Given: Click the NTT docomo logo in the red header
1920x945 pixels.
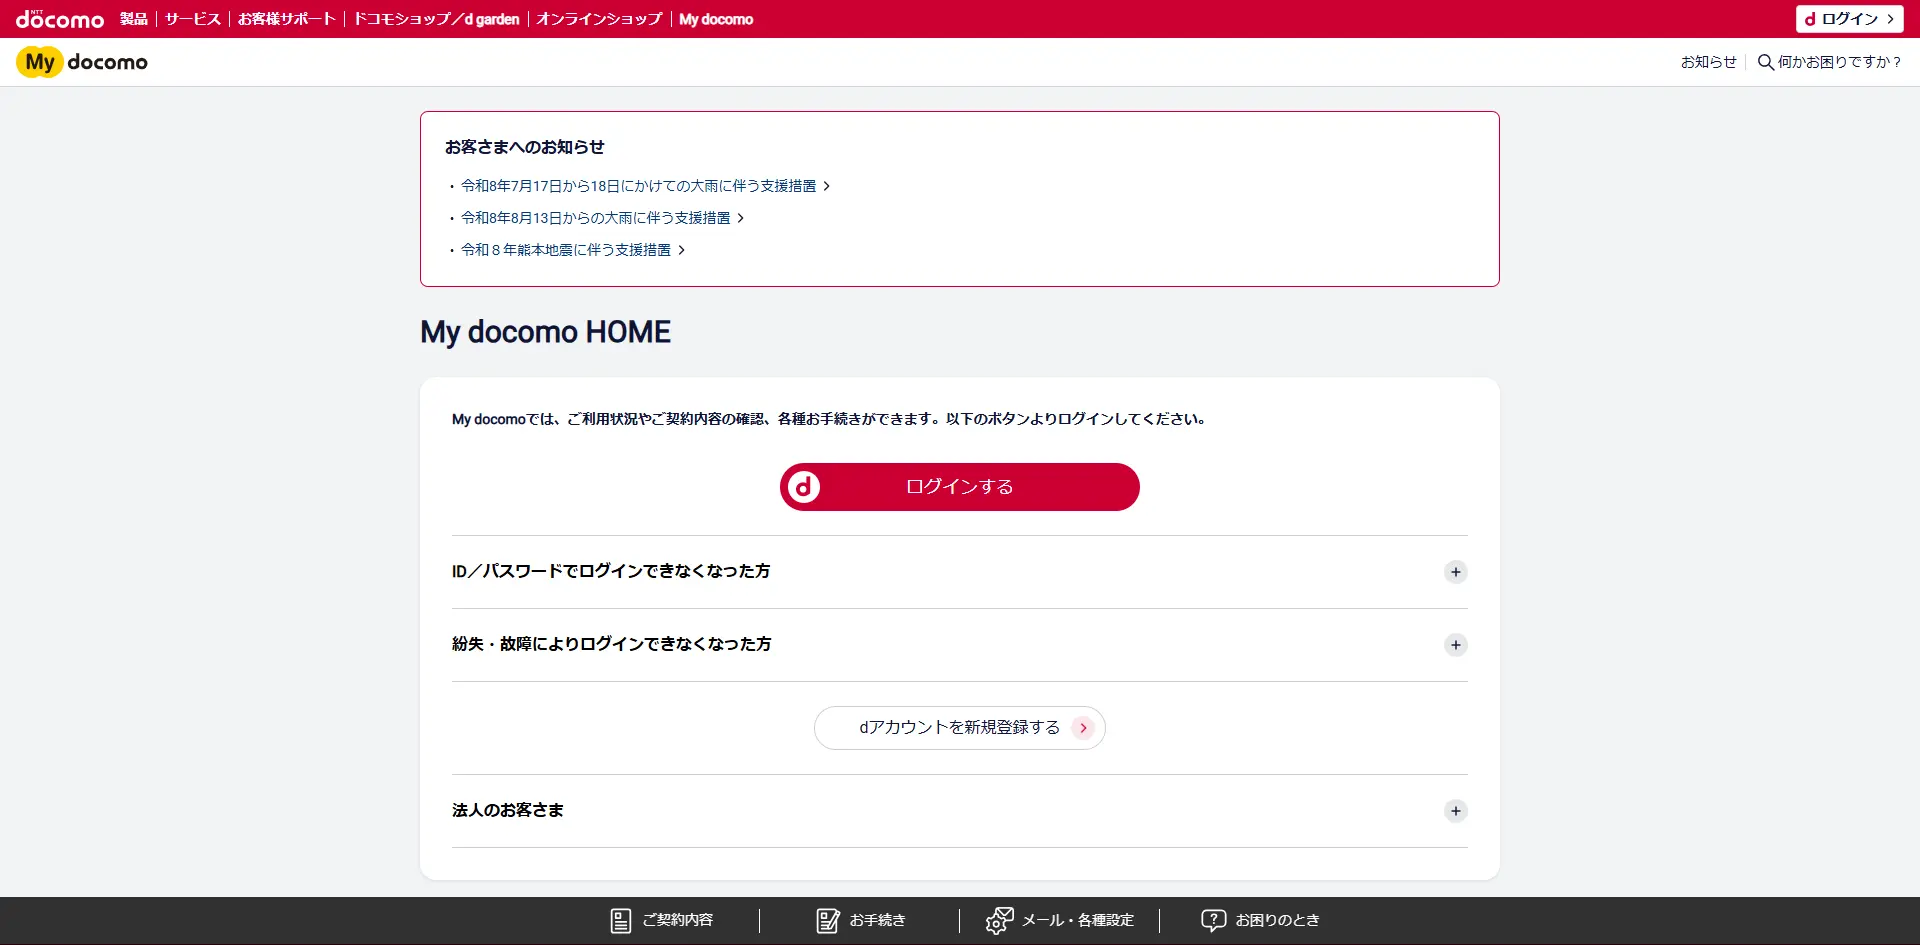Looking at the screenshot, I should click(60, 19).
